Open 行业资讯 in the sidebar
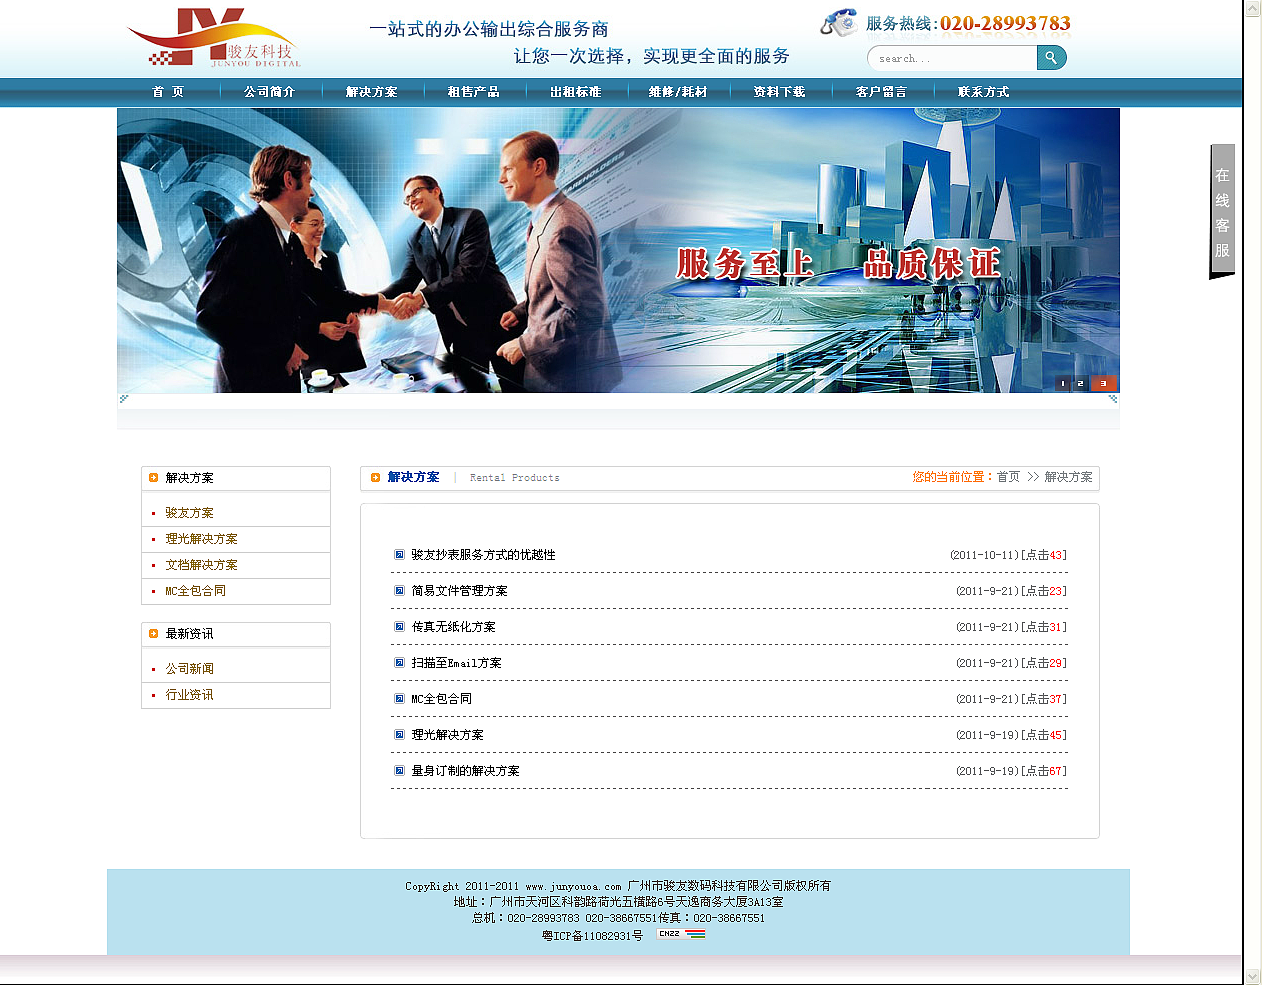 (190, 695)
